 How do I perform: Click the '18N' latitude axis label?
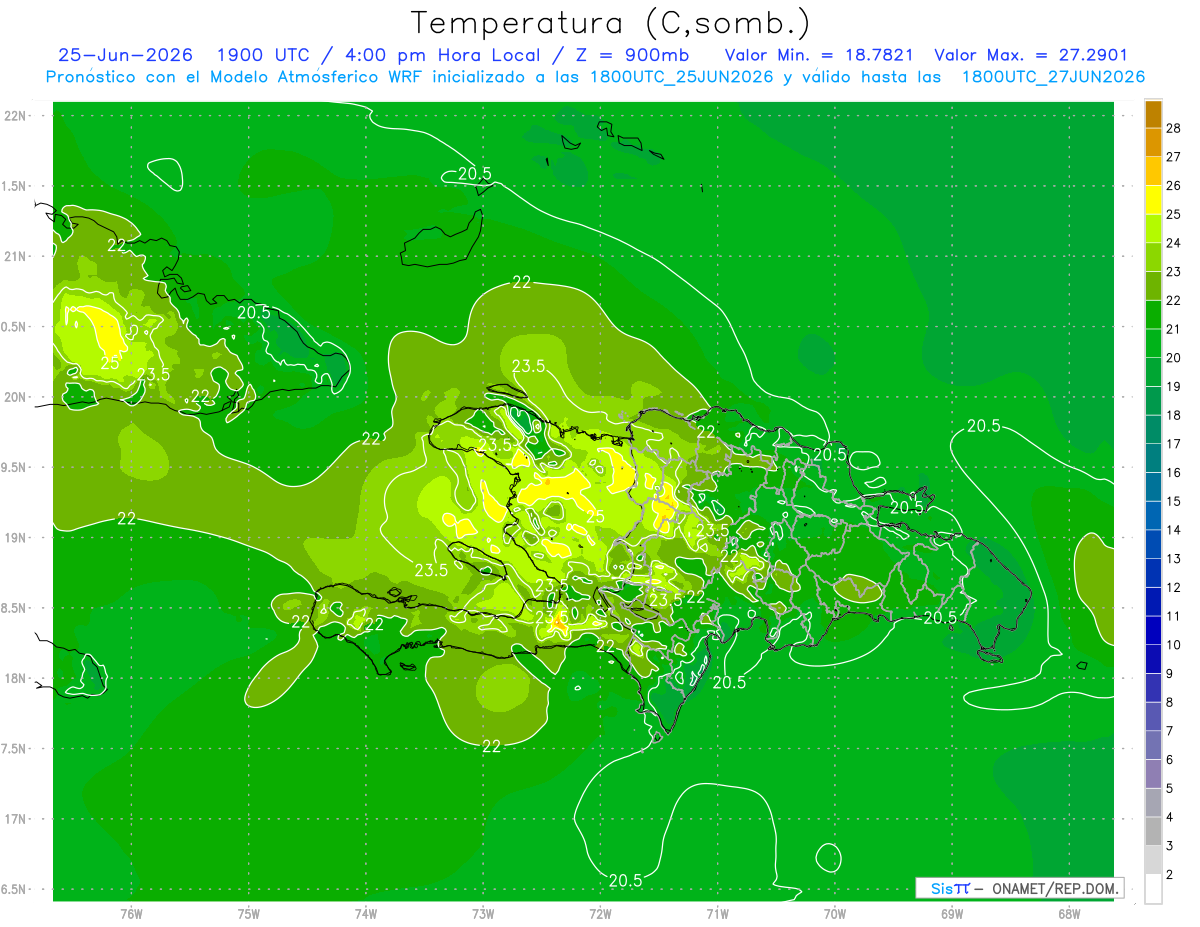coord(17,678)
